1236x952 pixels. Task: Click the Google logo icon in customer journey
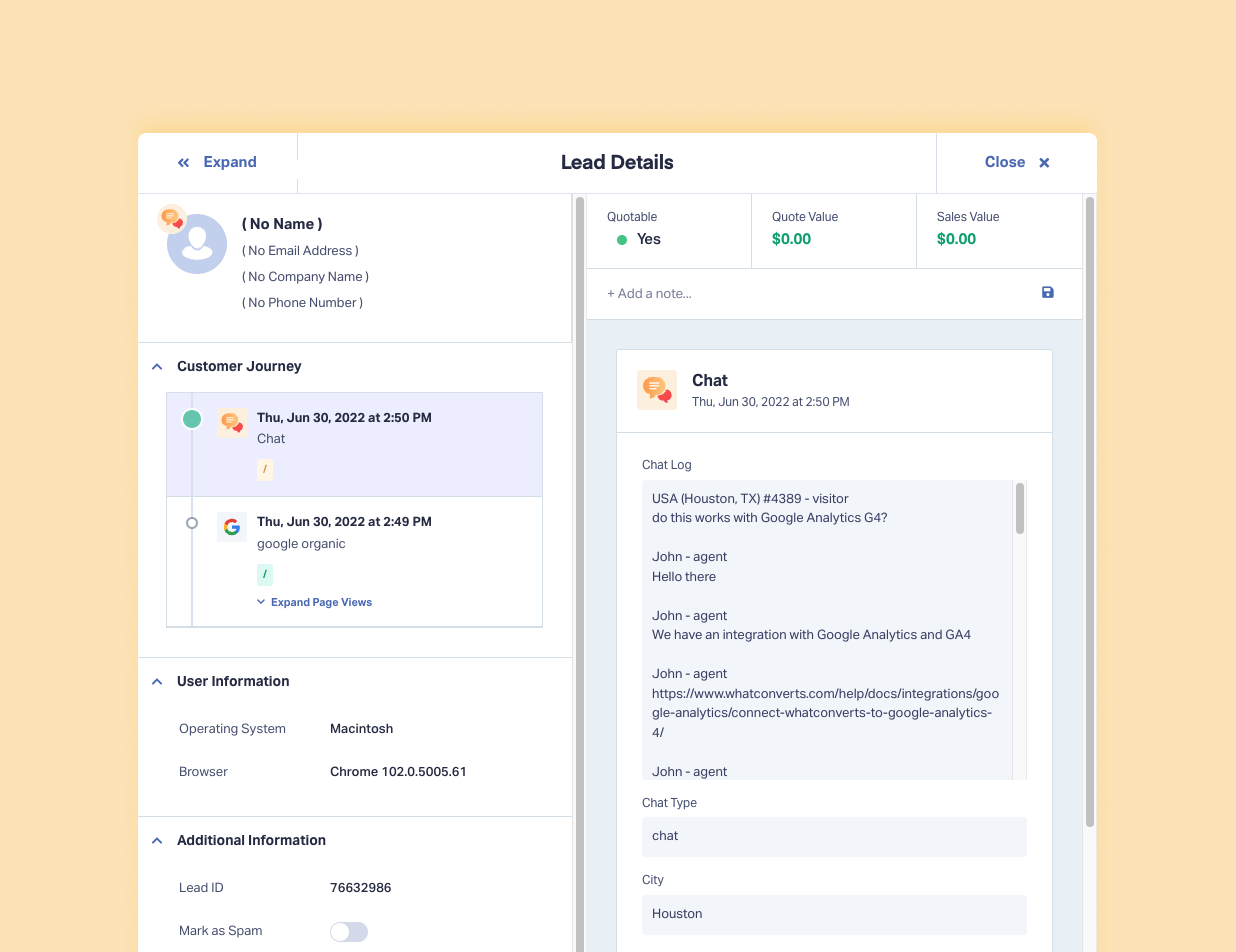(232, 527)
